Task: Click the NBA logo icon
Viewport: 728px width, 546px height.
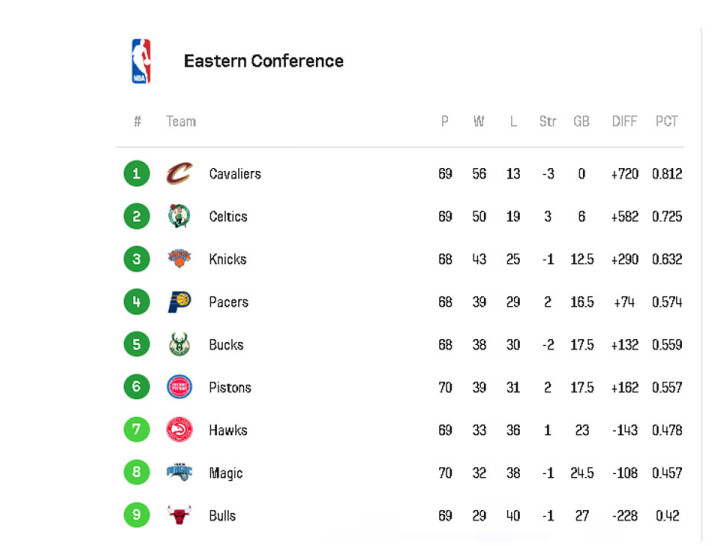Action: [x=141, y=61]
